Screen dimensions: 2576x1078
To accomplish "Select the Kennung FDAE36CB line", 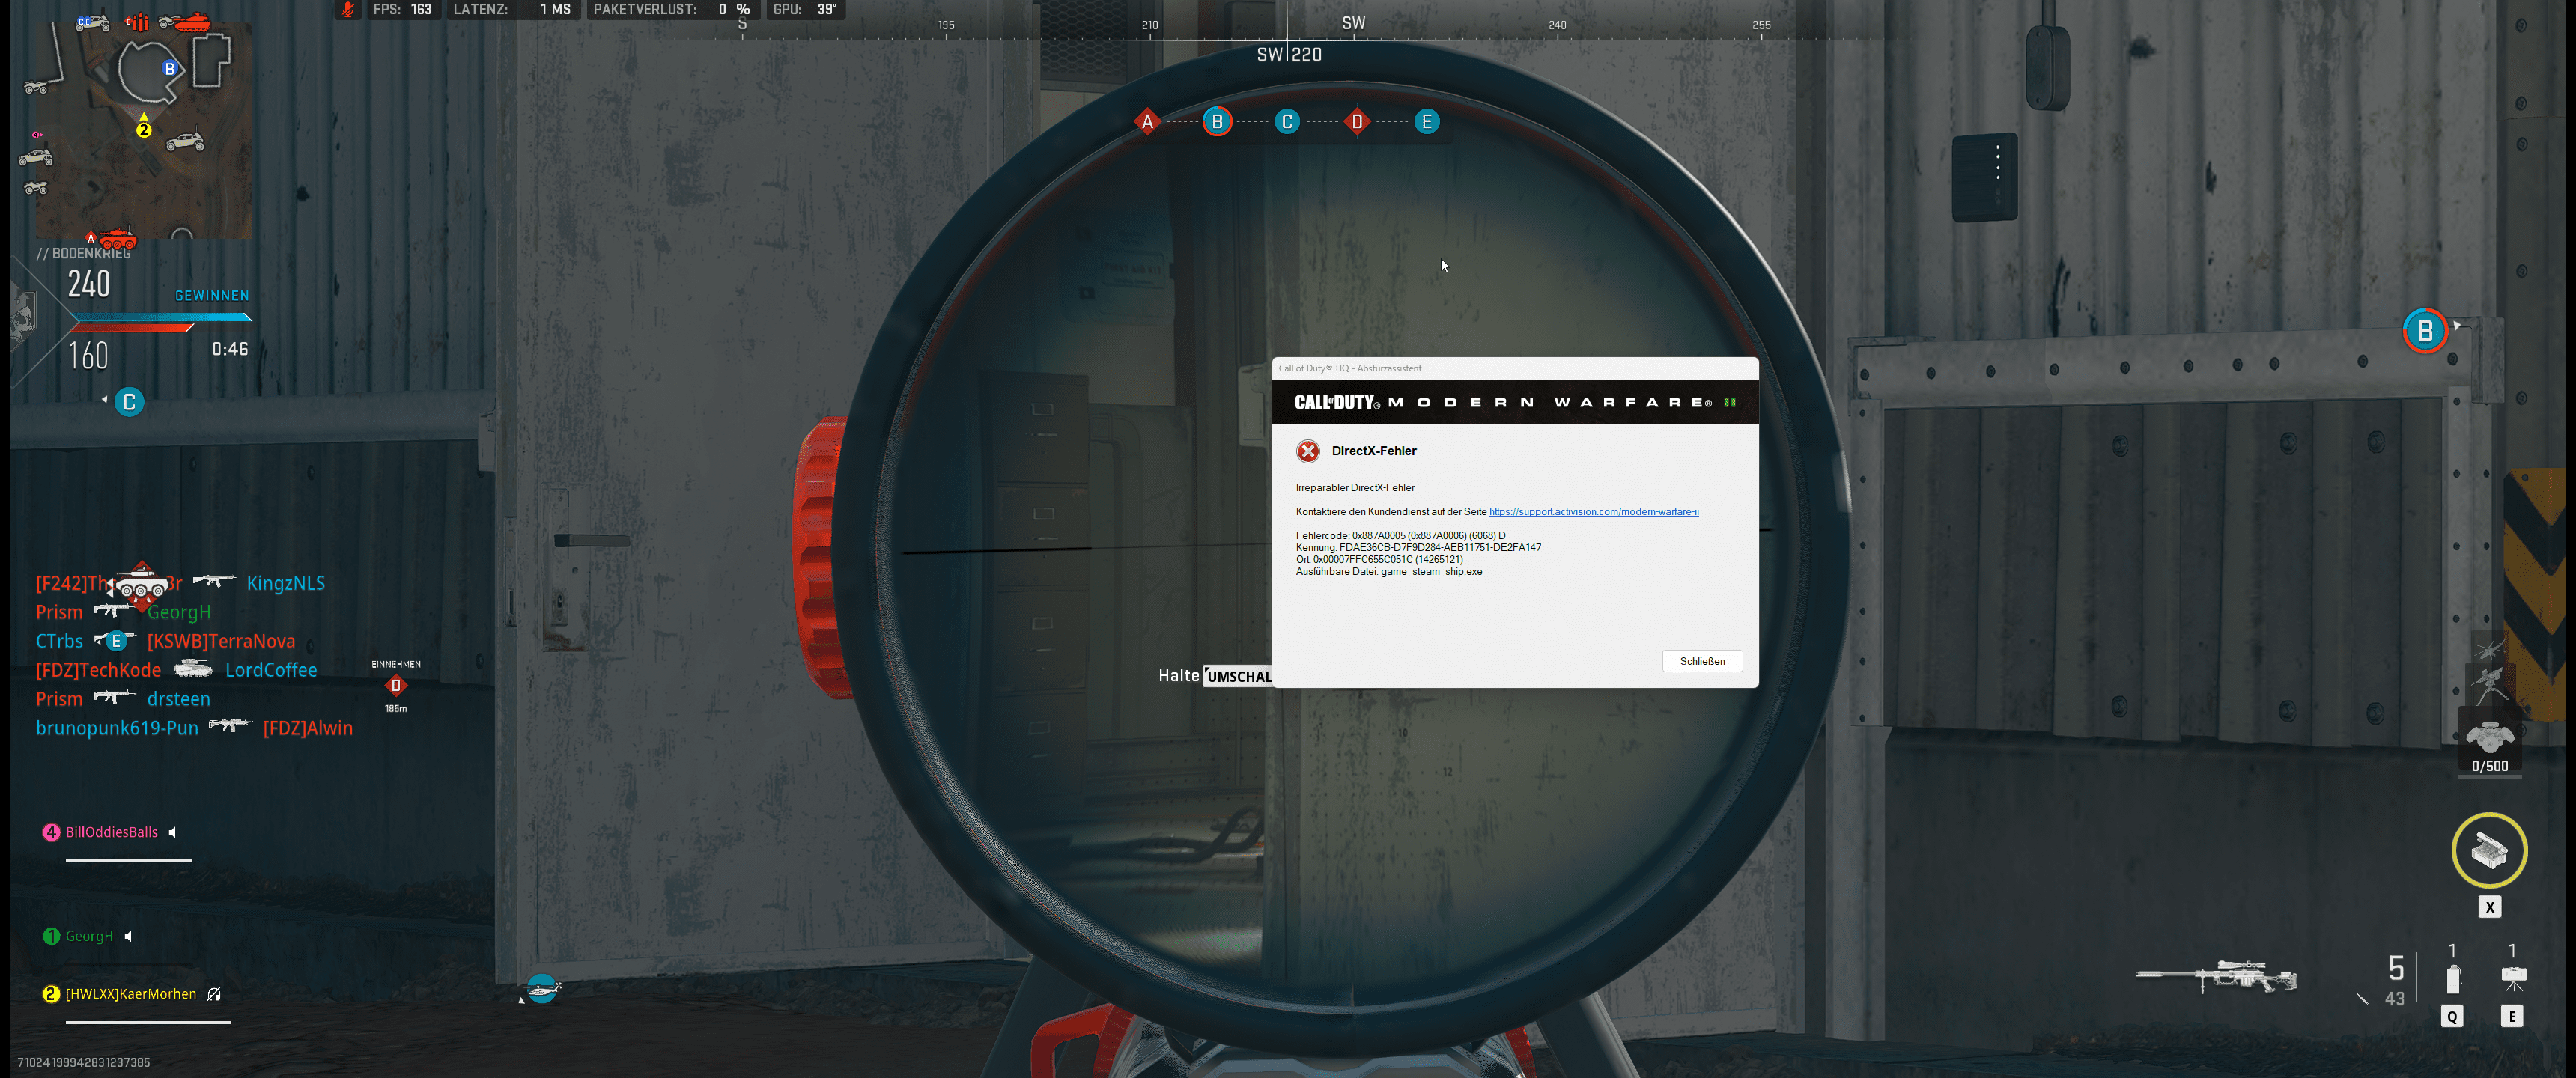I will (x=1418, y=548).
